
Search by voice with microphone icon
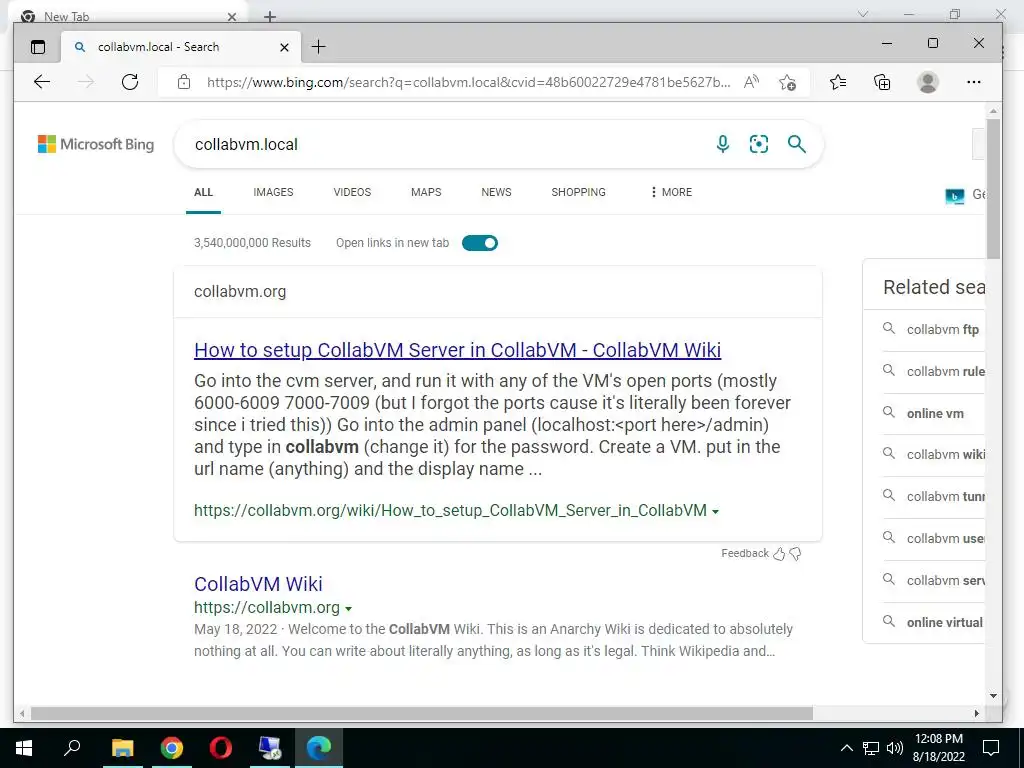(722, 144)
